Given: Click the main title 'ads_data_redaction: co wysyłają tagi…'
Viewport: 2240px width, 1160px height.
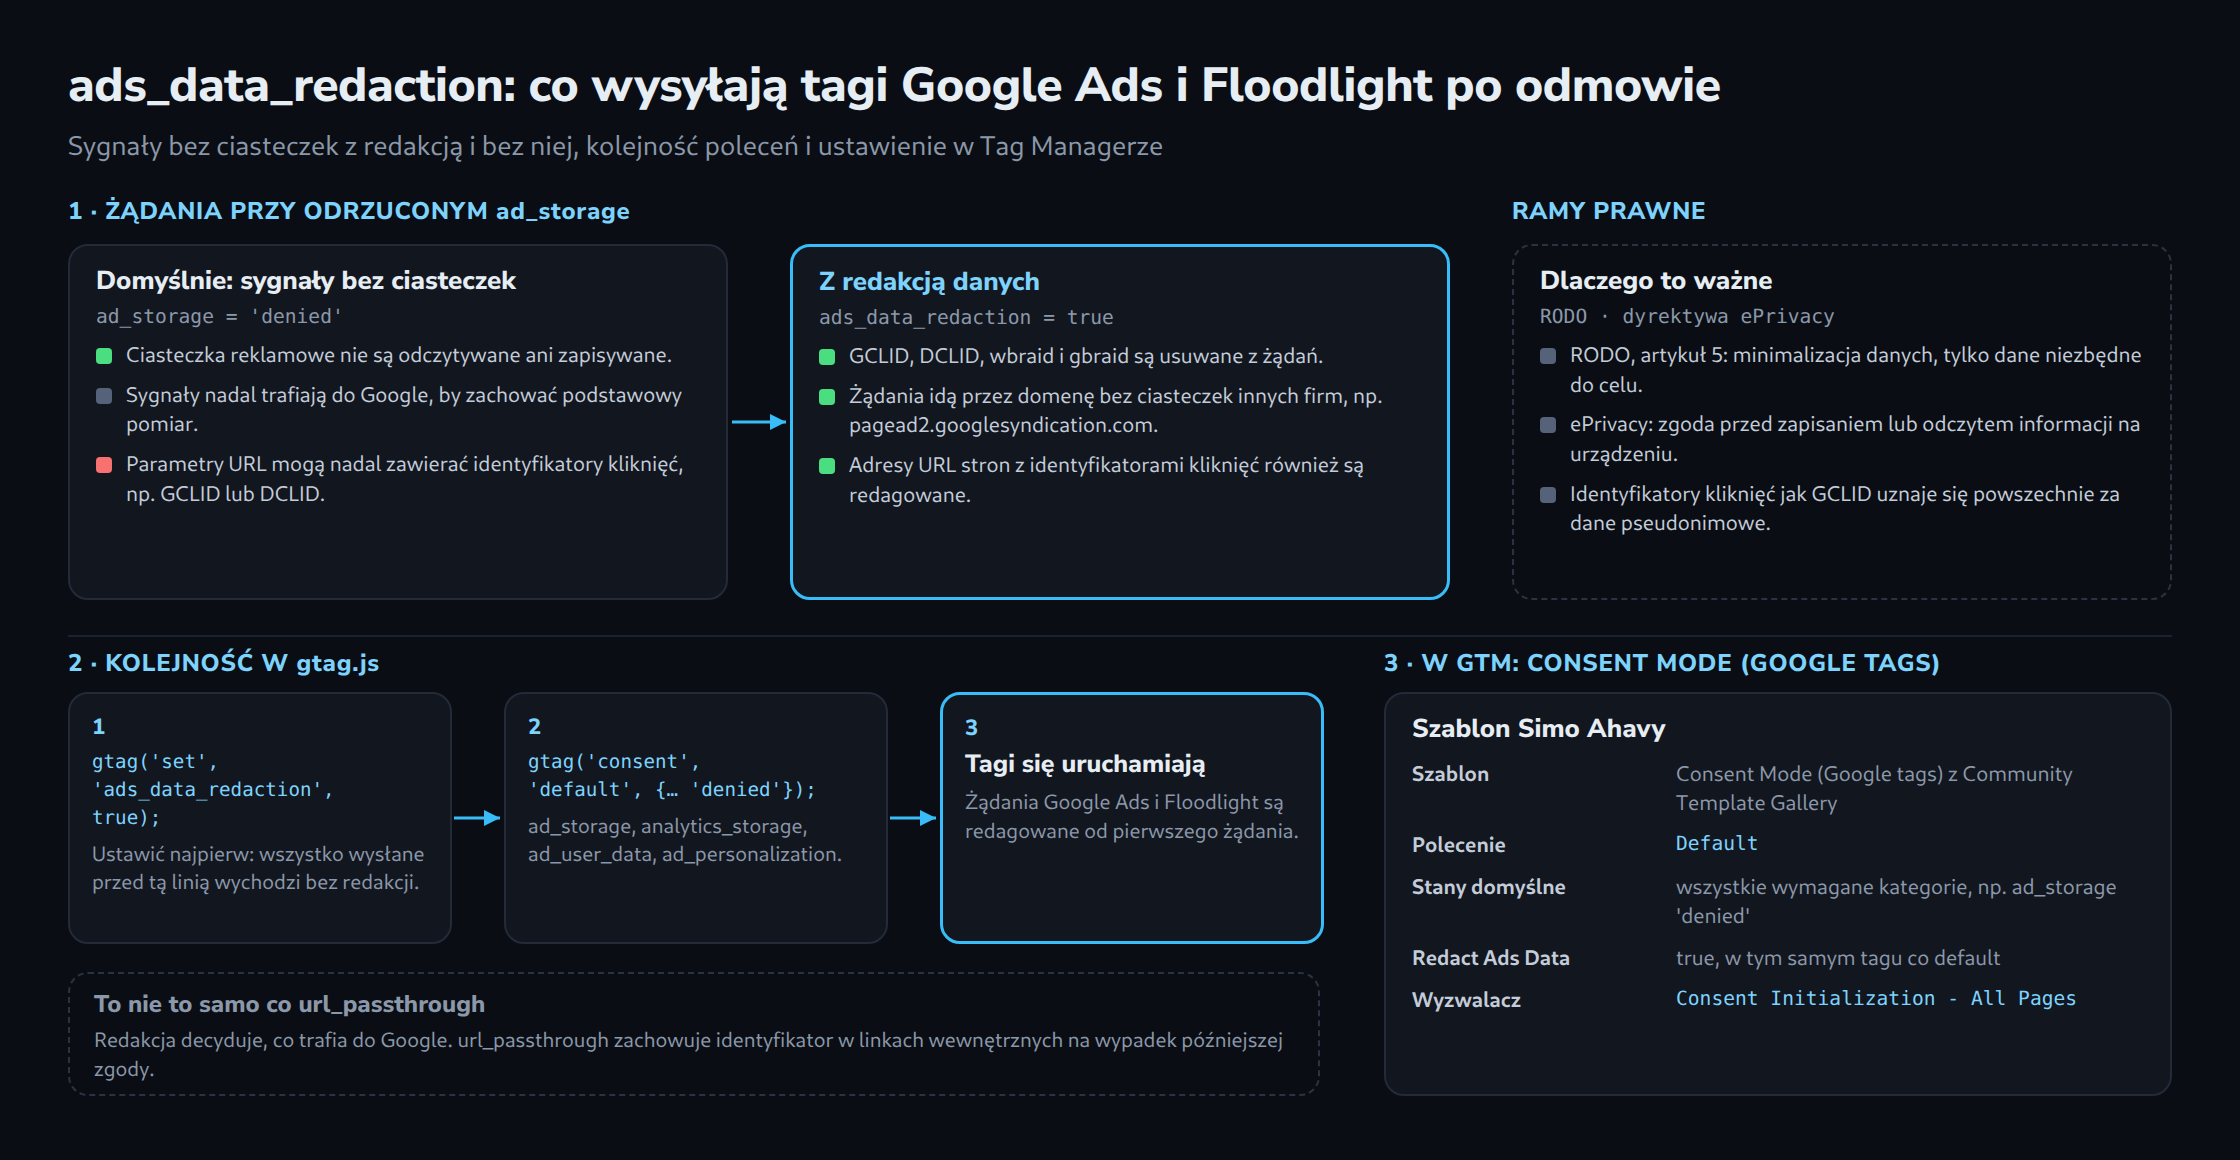Looking at the screenshot, I should click(x=894, y=86).
